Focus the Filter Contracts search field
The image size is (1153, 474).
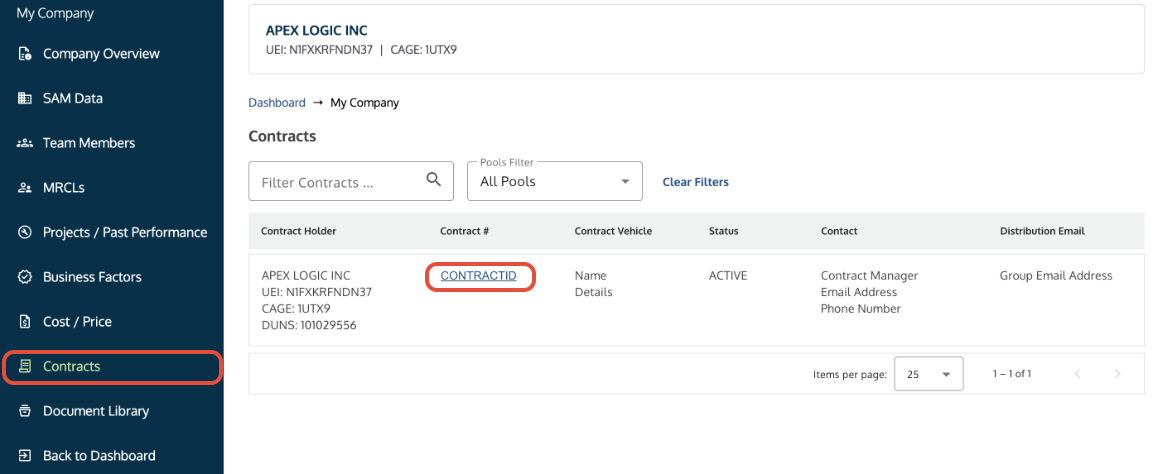[351, 181]
